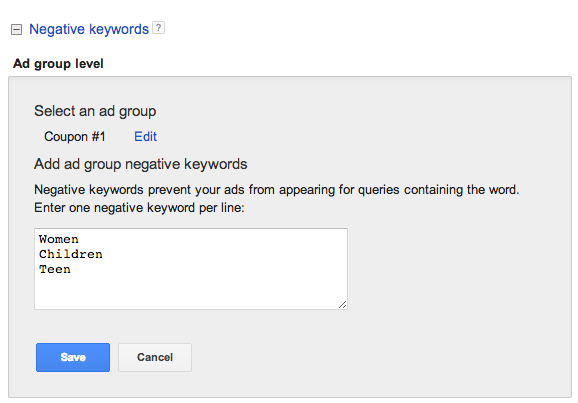578x403 pixels.
Task: Click the Enter one negative keyword per line label
Action: pyautogui.click(x=139, y=208)
